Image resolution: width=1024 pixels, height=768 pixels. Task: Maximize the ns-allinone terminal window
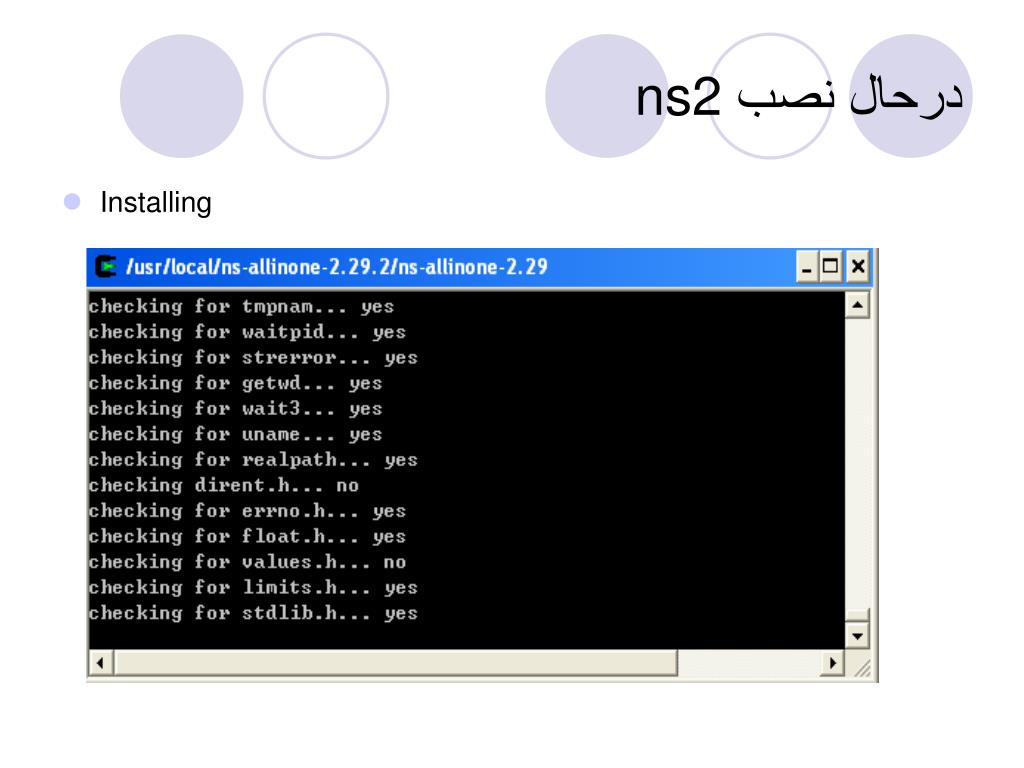(x=831, y=267)
